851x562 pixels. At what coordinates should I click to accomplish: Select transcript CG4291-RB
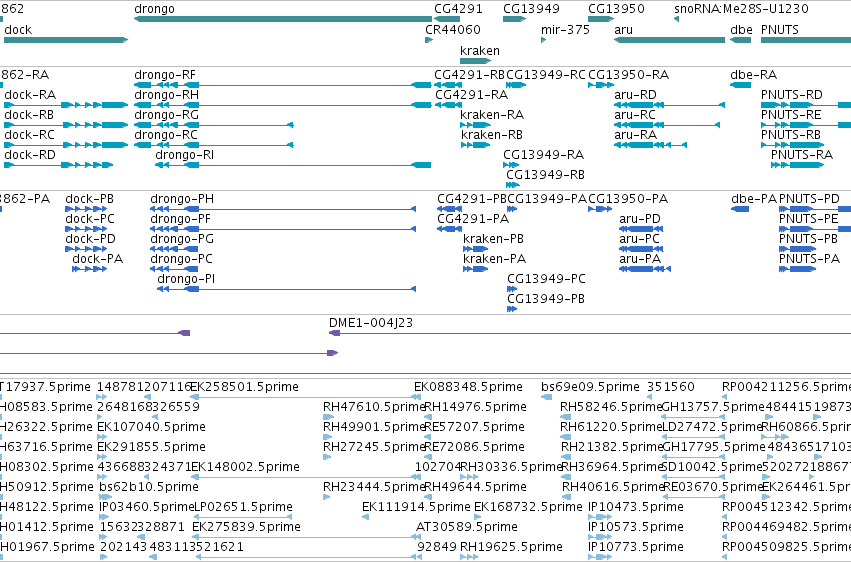coord(448,85)
